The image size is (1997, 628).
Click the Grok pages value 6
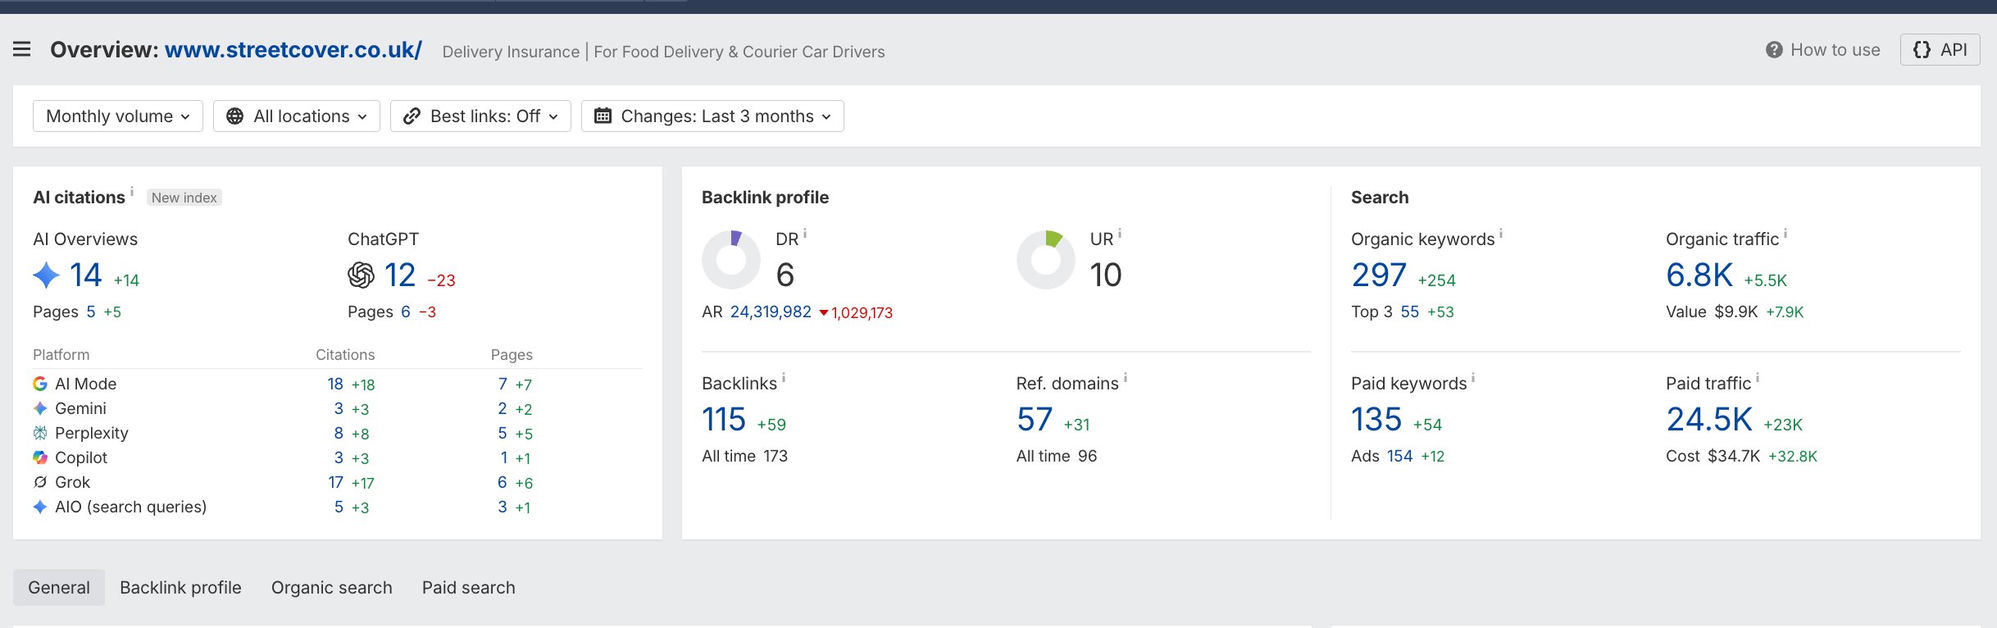[503, 482]
